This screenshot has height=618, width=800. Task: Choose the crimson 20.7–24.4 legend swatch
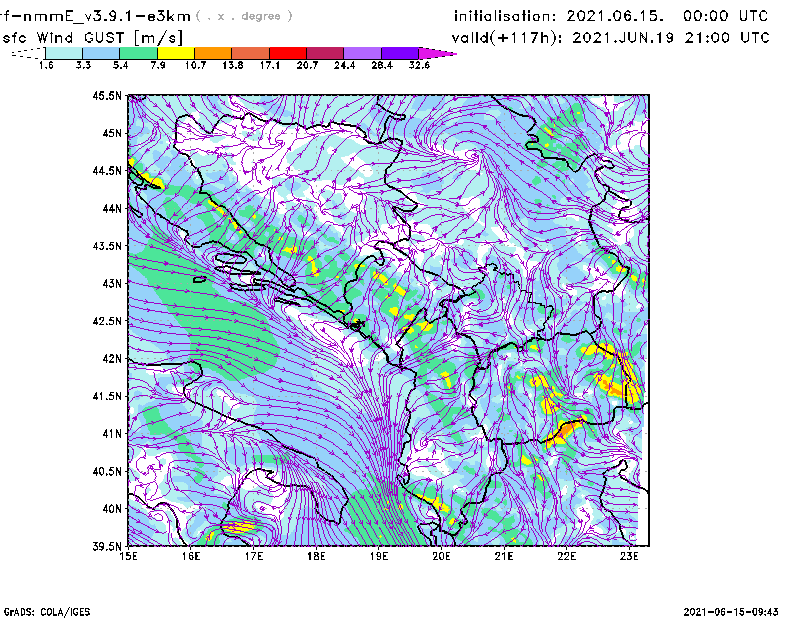point(325,53)
